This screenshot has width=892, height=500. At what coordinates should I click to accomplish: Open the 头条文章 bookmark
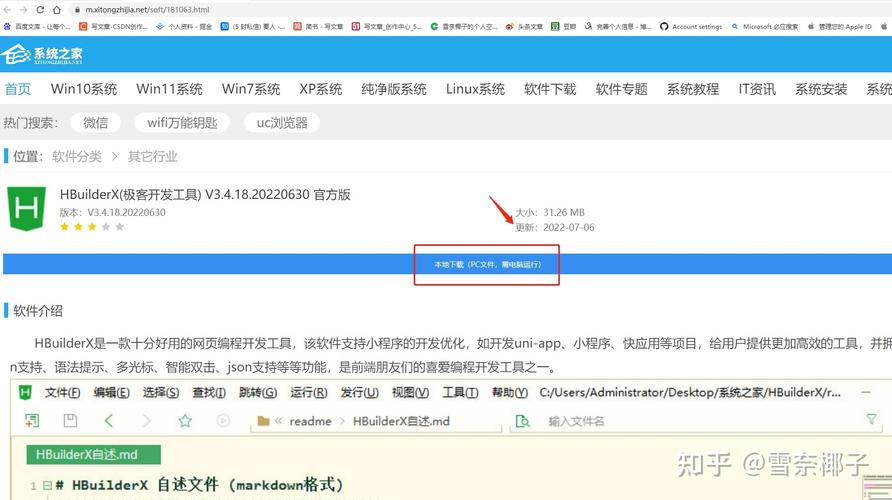click(524, 27)
